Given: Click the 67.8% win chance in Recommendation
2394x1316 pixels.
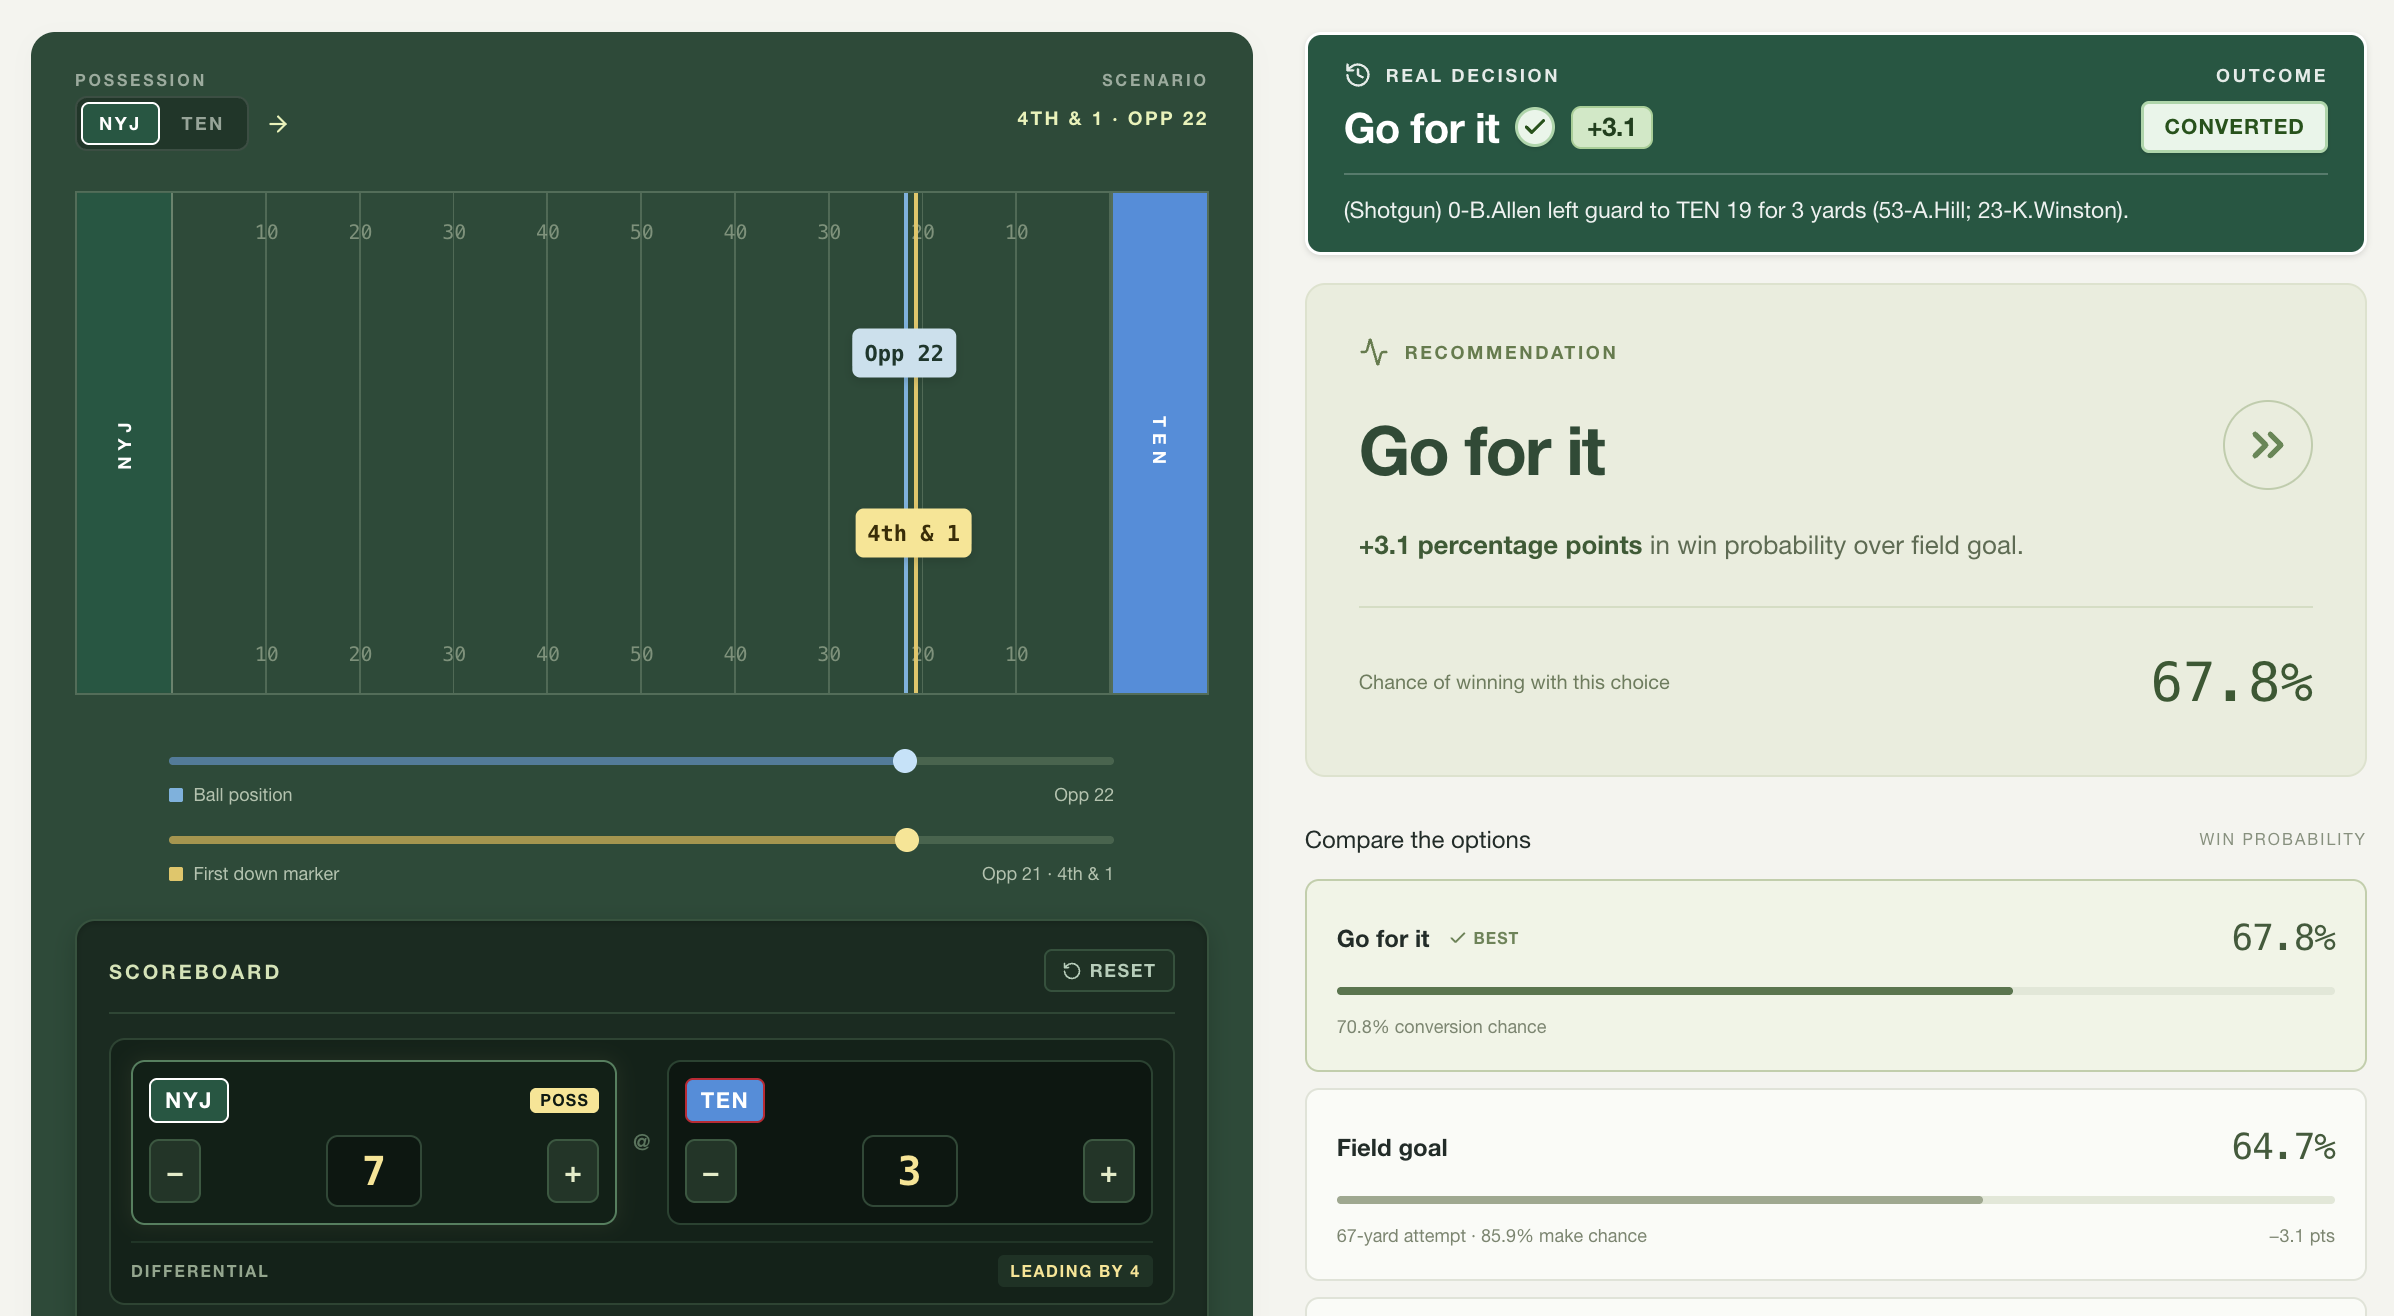Looking at the screenshot, I should pyautogui.click(x=2232, y=682).
